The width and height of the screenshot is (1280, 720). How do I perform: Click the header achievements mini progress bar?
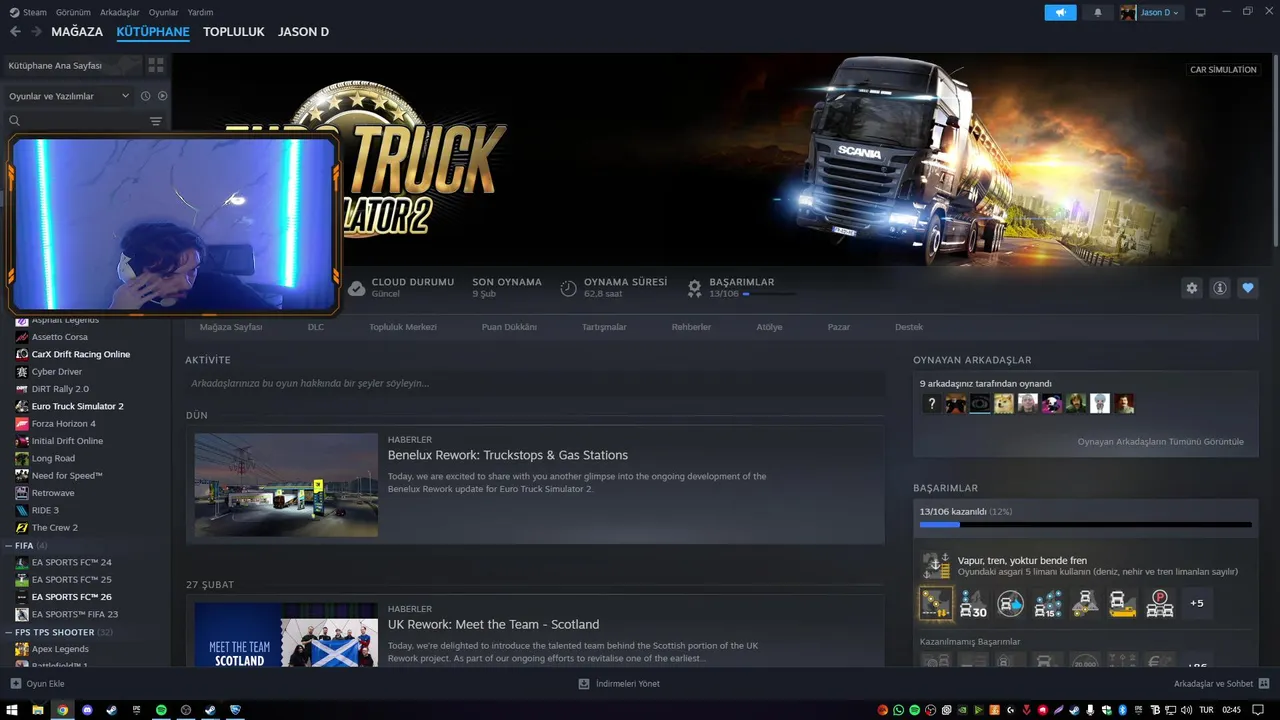[770, 294]
